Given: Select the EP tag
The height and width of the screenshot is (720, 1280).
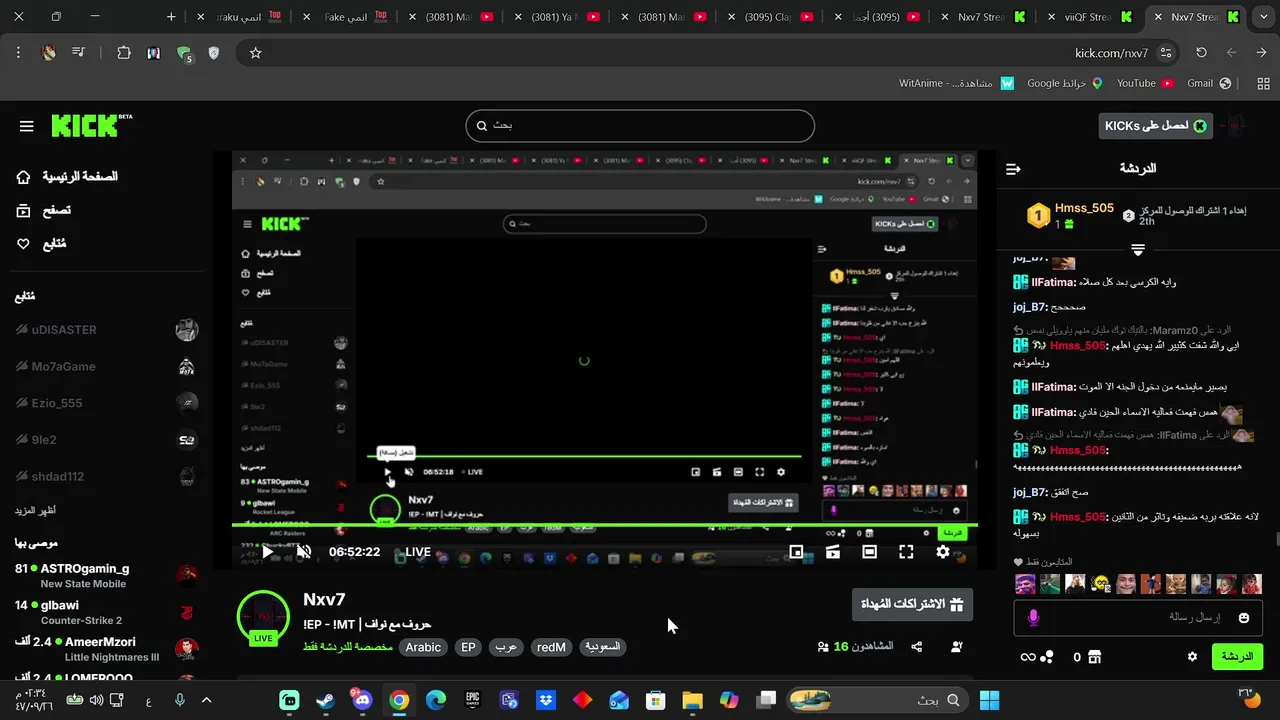Looking at the screenshot, I should click(468, 647).
